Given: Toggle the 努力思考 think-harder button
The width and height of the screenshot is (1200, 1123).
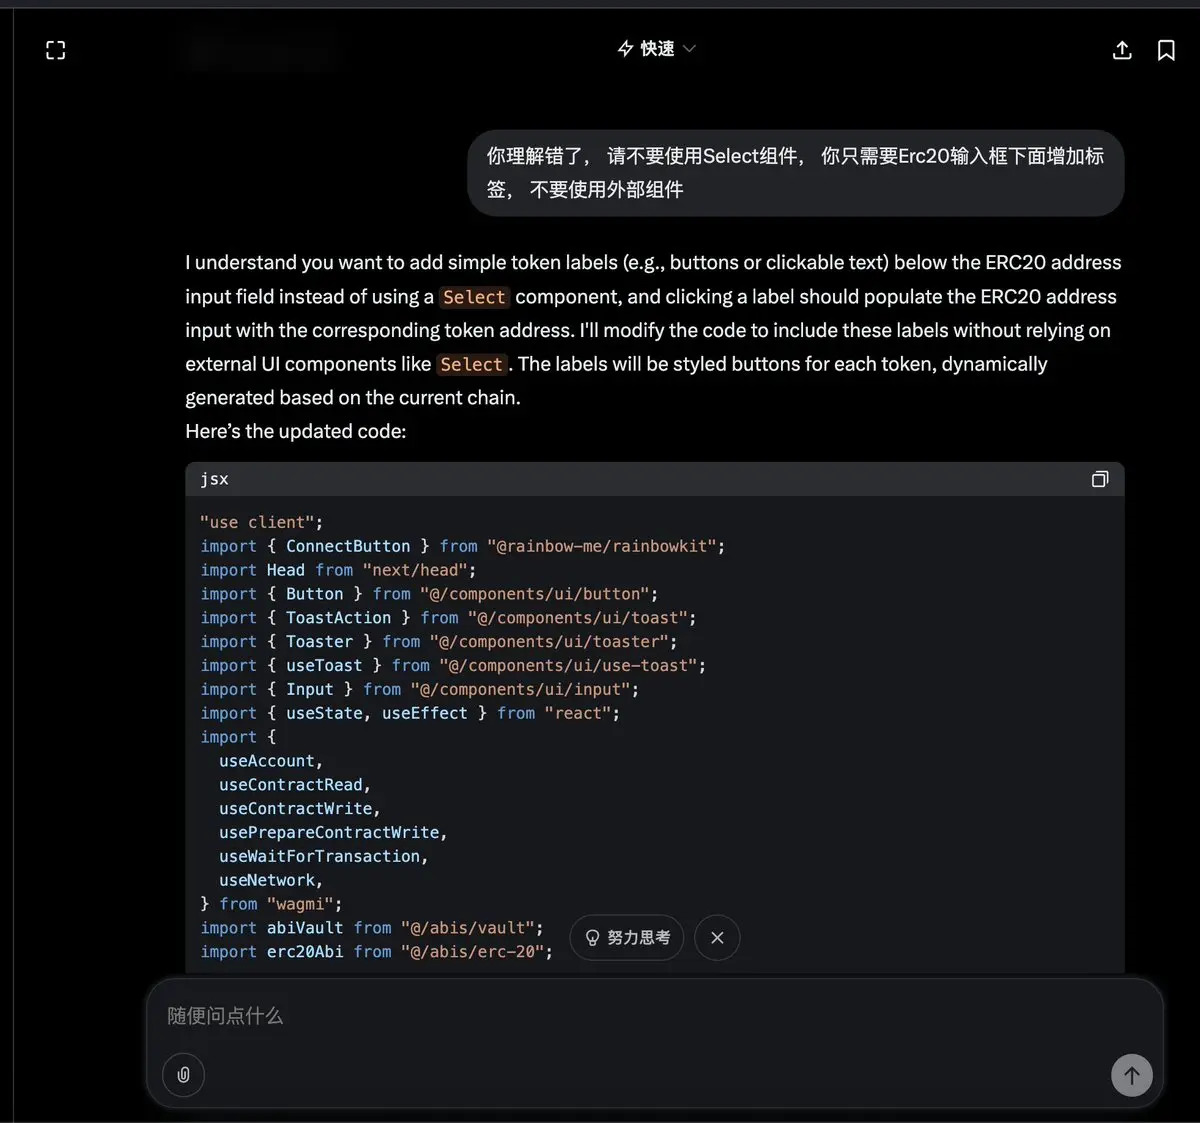Looking at the screenshot, I should [x=627, y=938].
